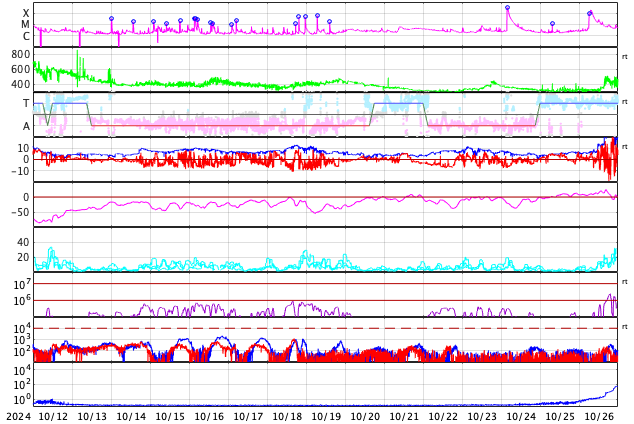Click the 'C' flare class axis label
The image size is (634, 424).
tap(26, 36)
